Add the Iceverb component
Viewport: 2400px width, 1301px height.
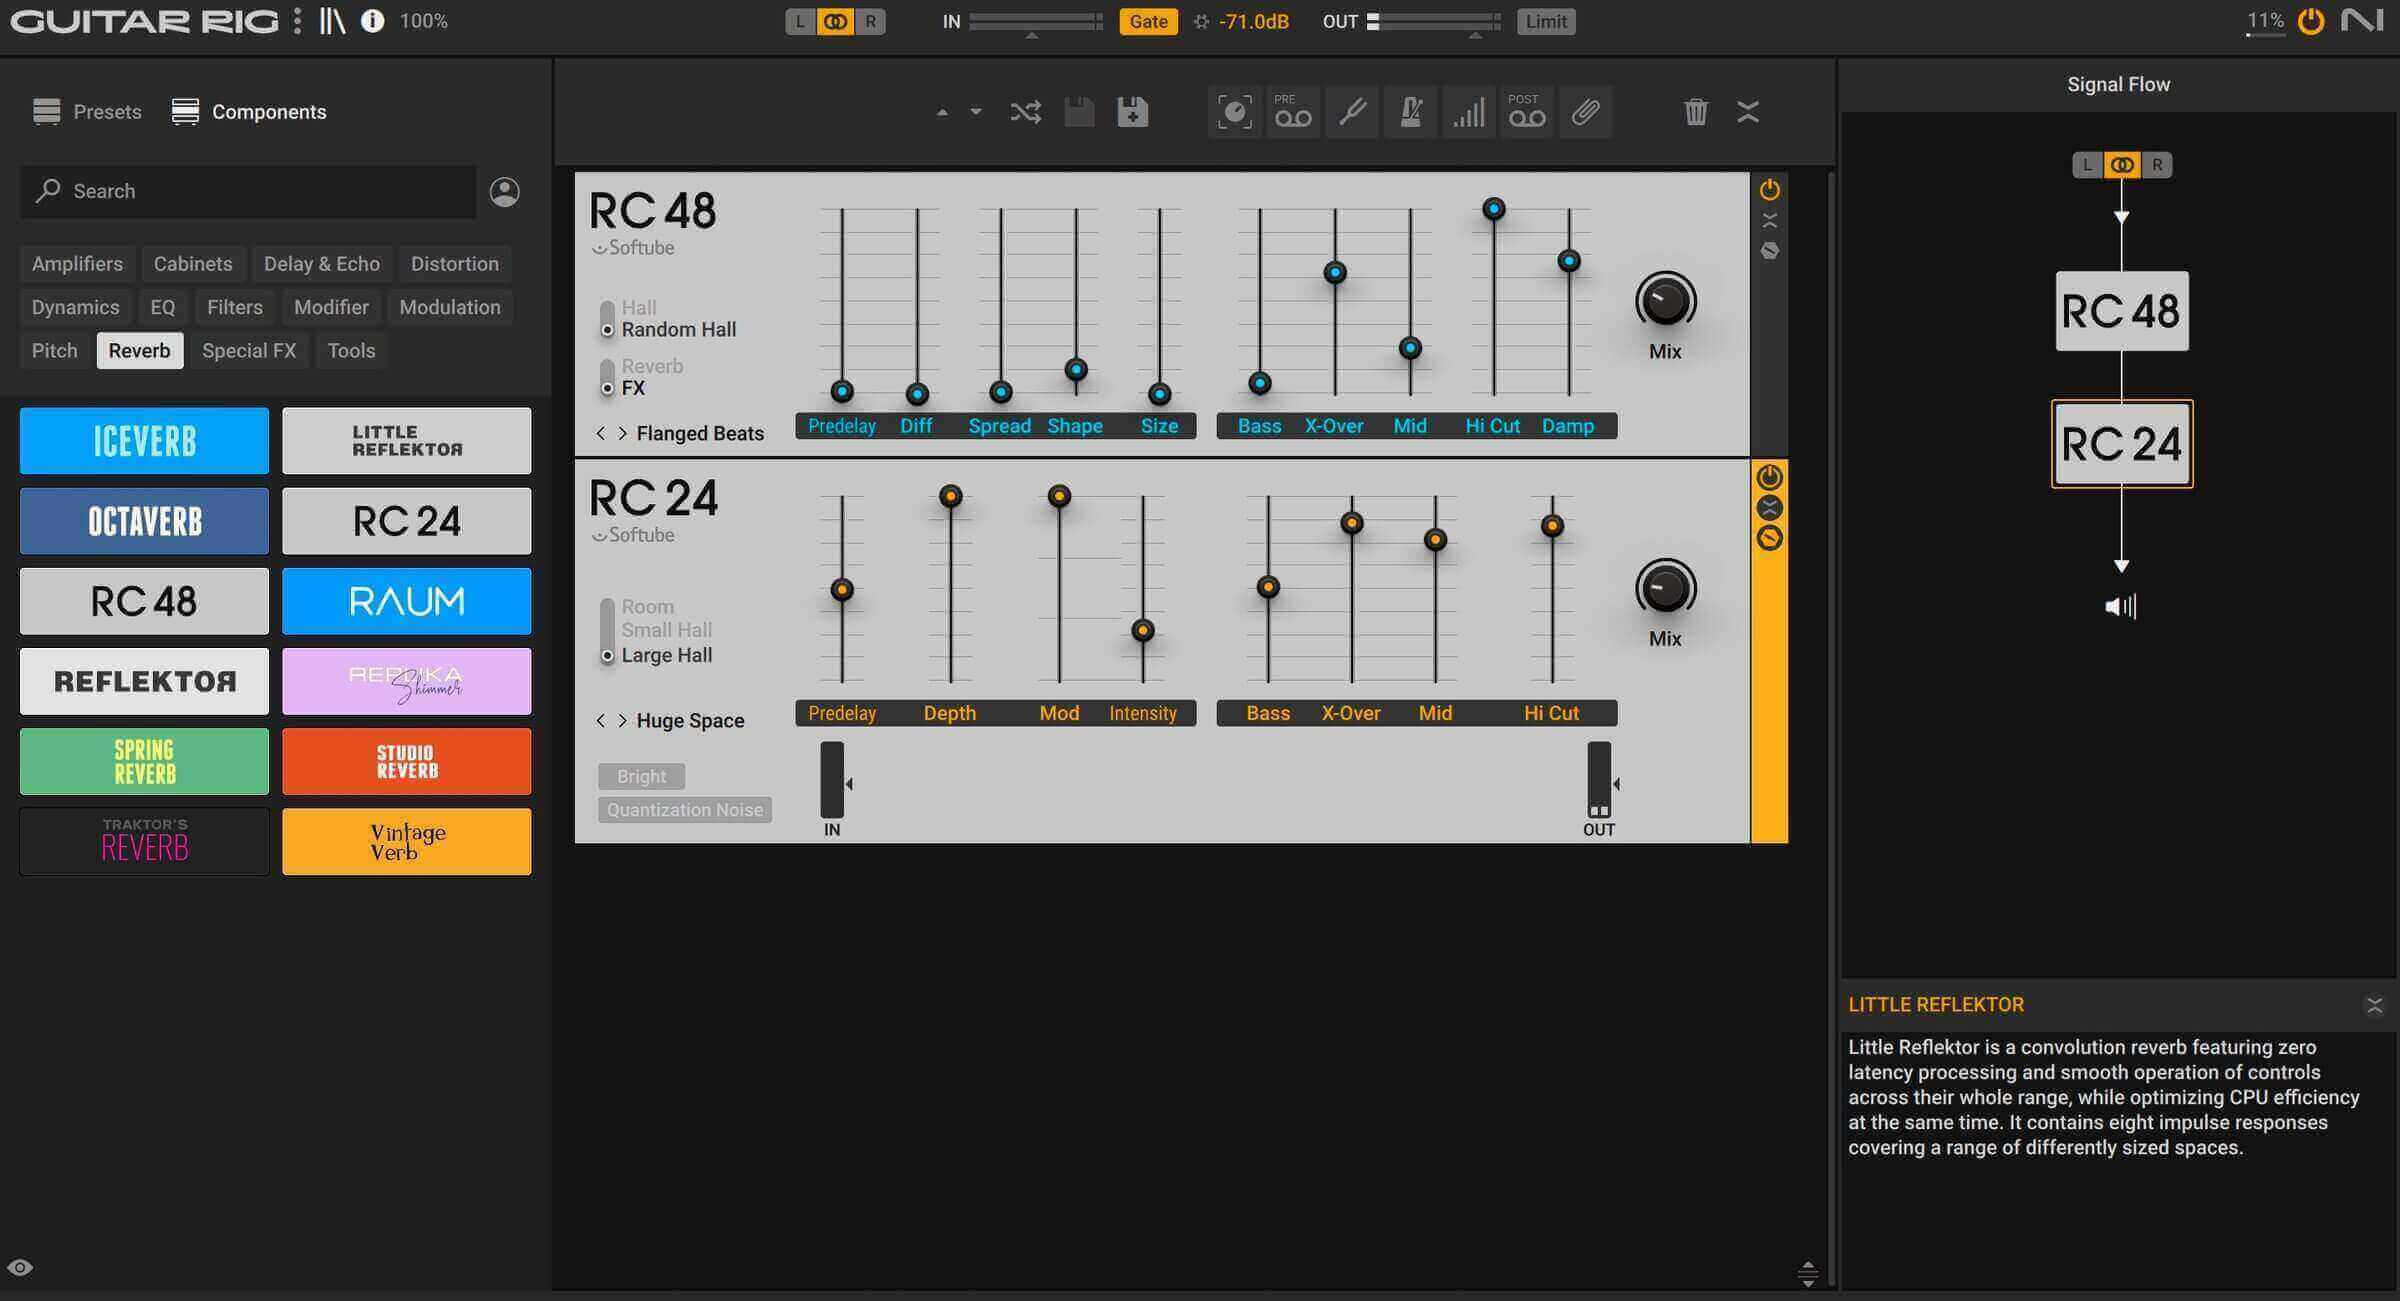tap(144, 440)
